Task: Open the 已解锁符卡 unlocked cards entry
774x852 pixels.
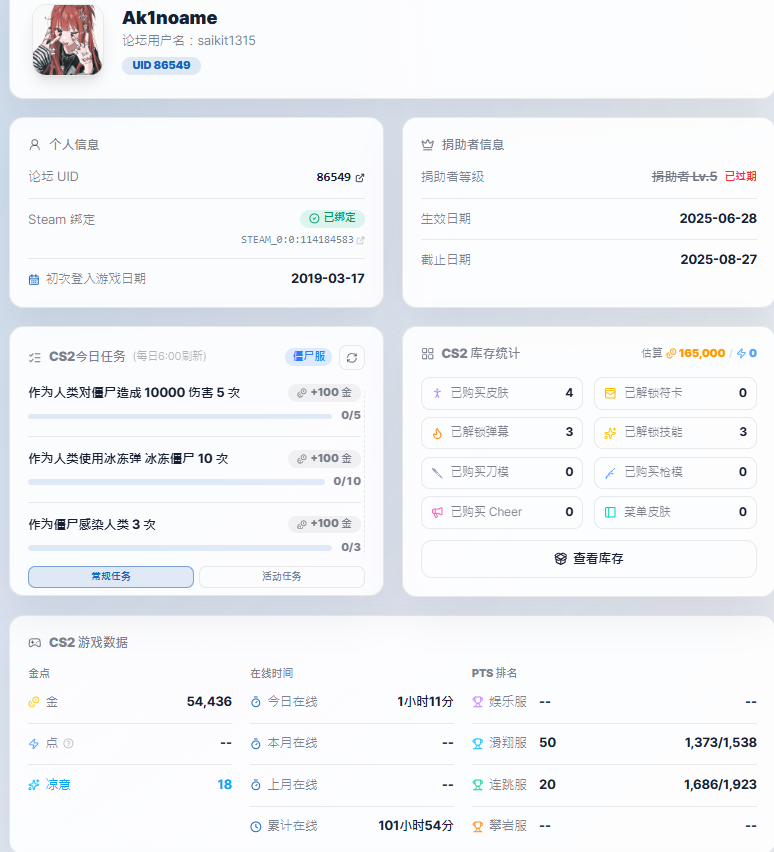Action: [675, 393]
